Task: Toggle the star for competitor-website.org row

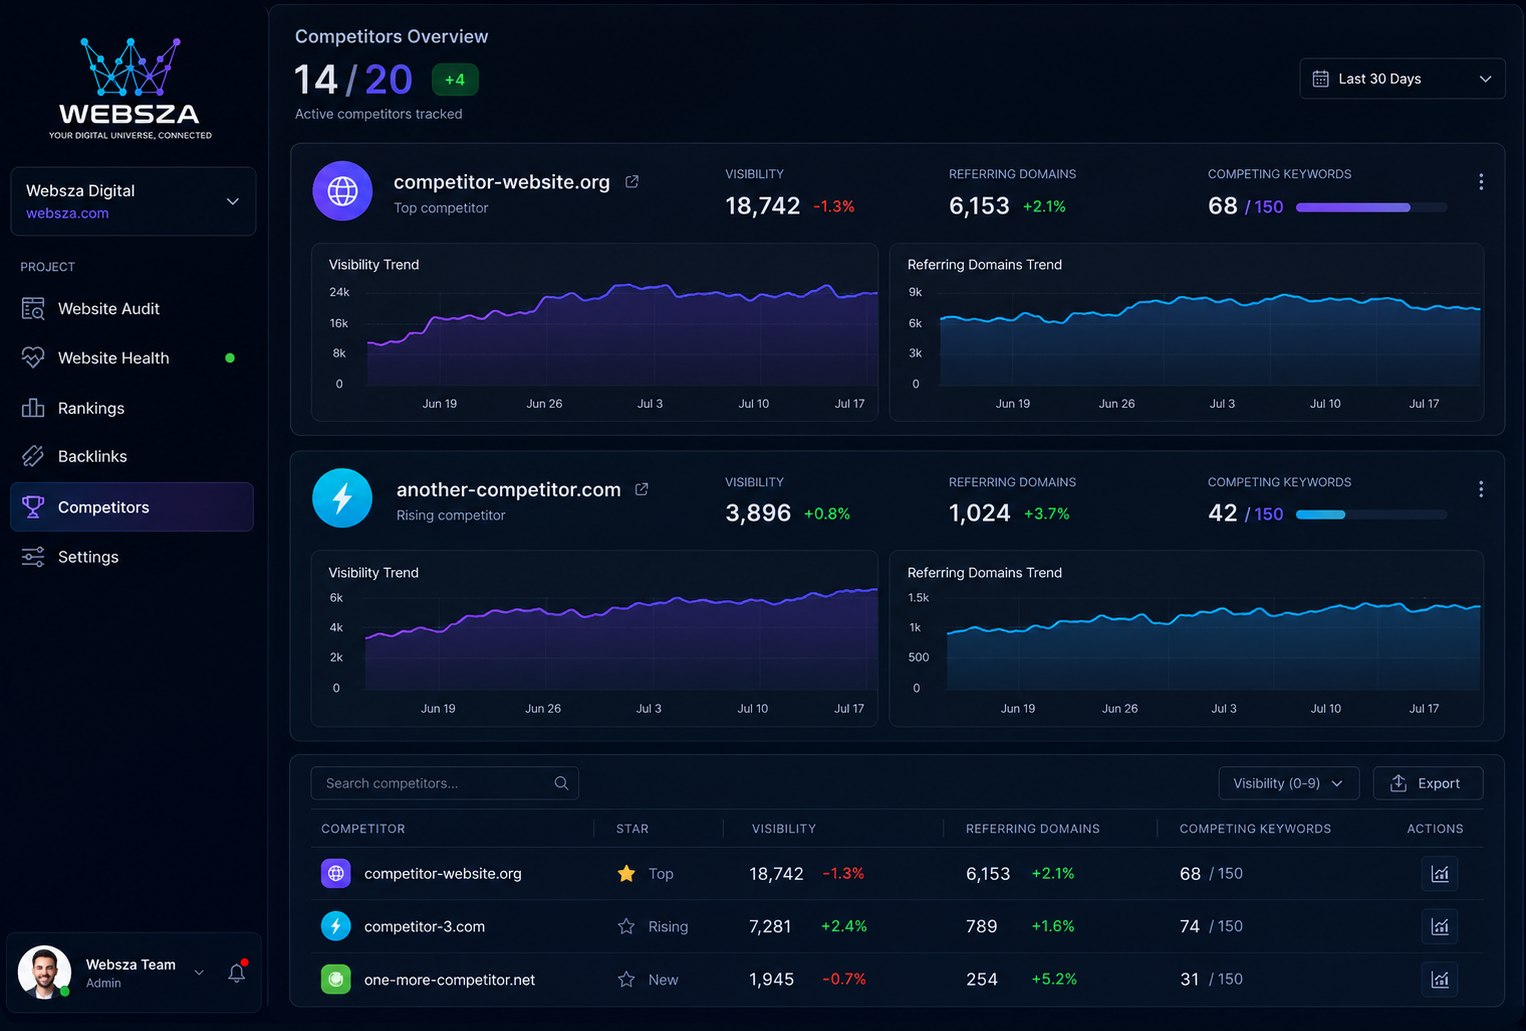Action: pyautogui.click(x=626, y=874)
